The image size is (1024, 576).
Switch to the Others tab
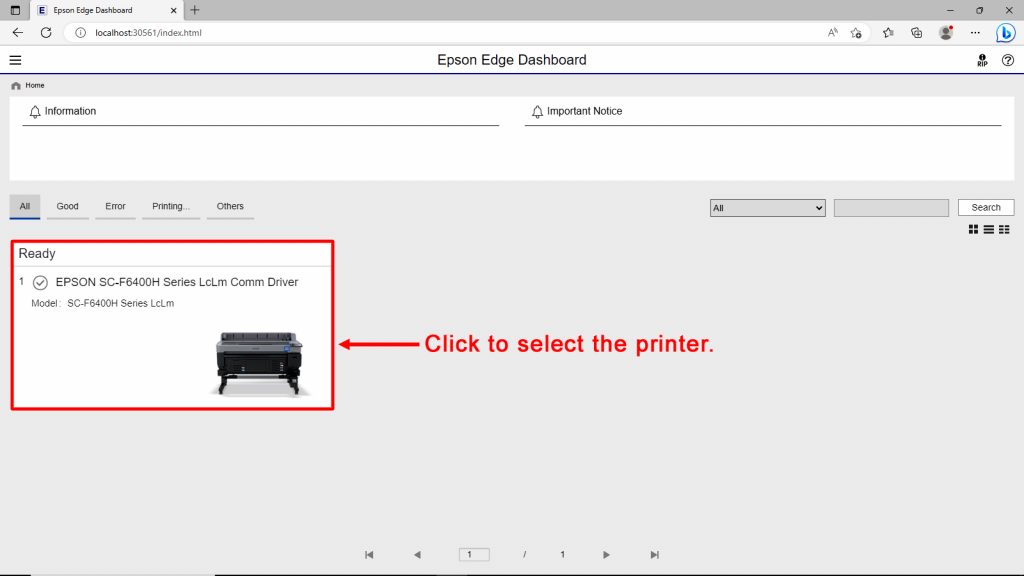coord(230,206)
